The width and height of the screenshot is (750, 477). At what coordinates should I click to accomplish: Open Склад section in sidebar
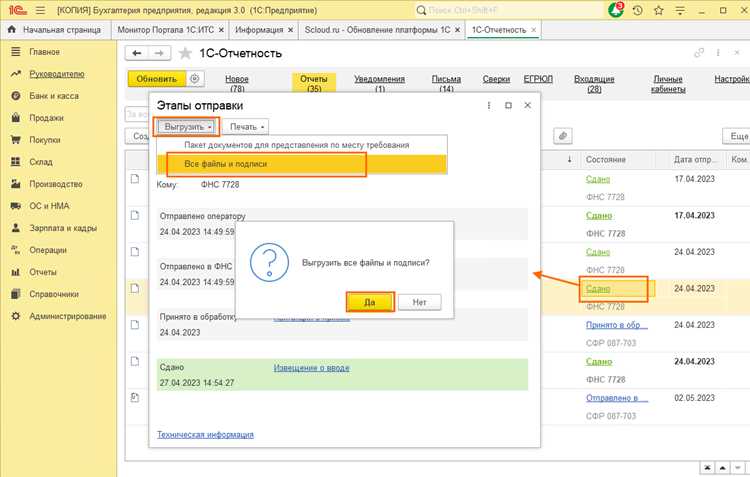(x=41, y=162)
